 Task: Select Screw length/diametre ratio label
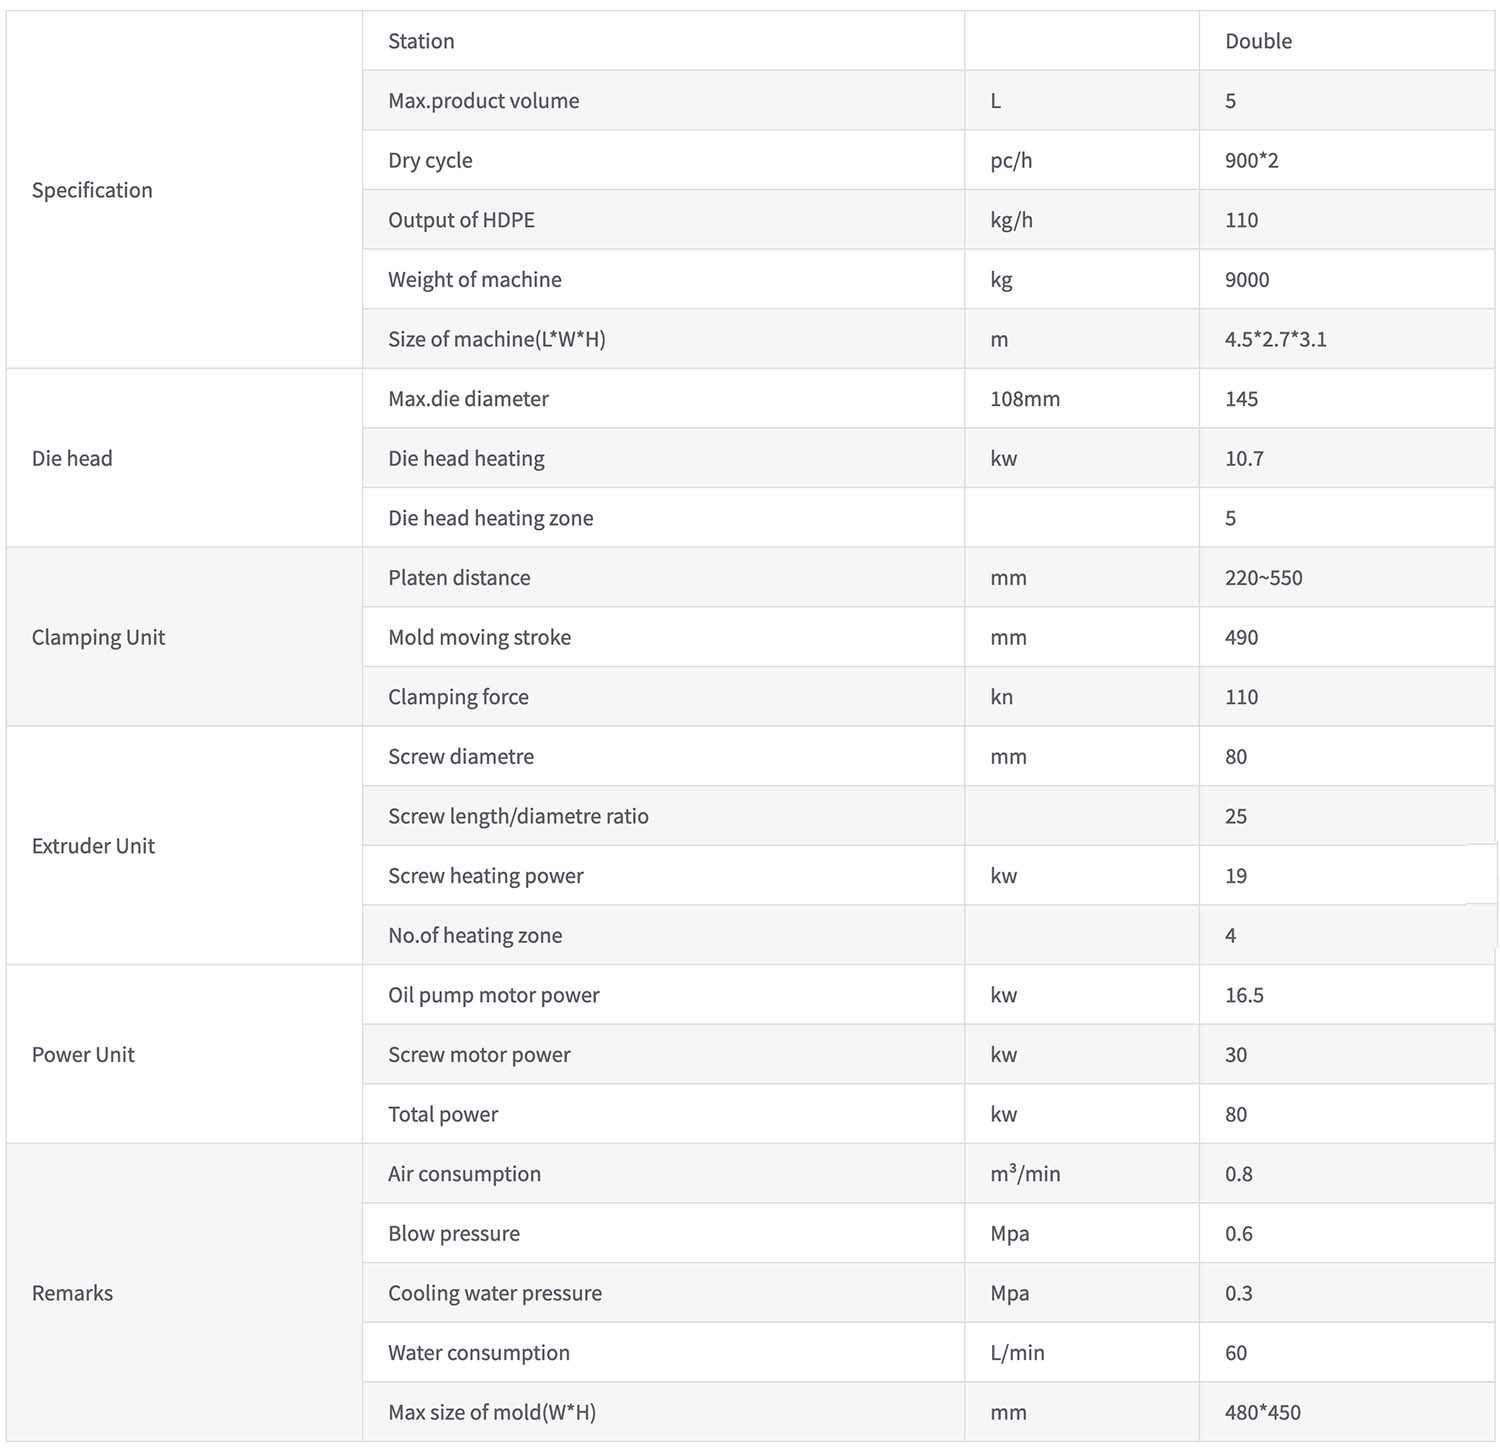tap(518, 816)
